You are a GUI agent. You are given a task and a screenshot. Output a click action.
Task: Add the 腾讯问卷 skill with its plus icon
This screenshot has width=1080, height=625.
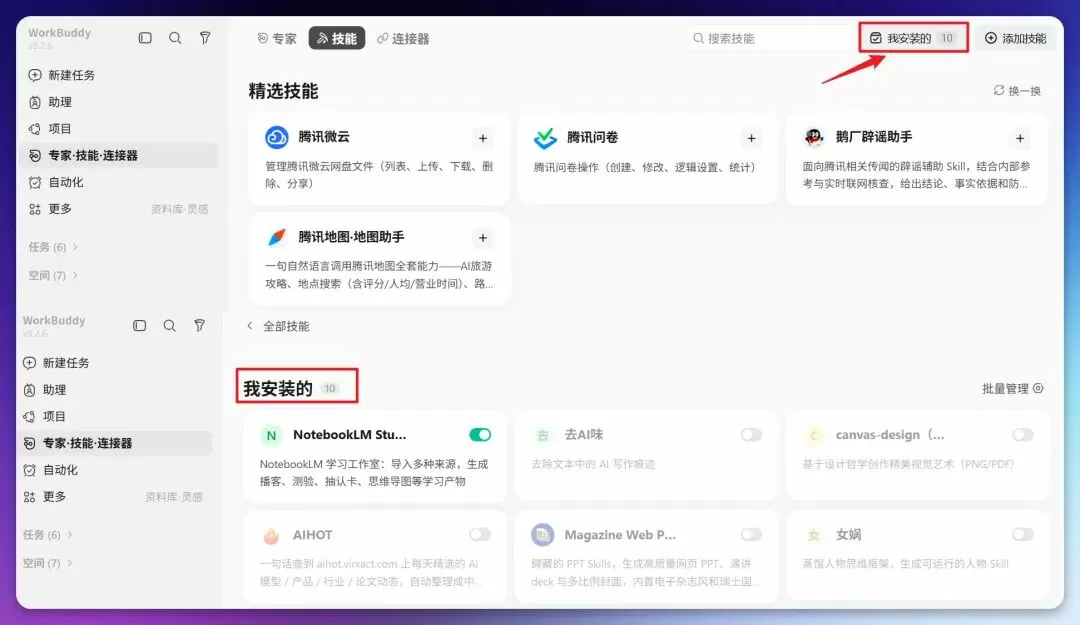751,139
